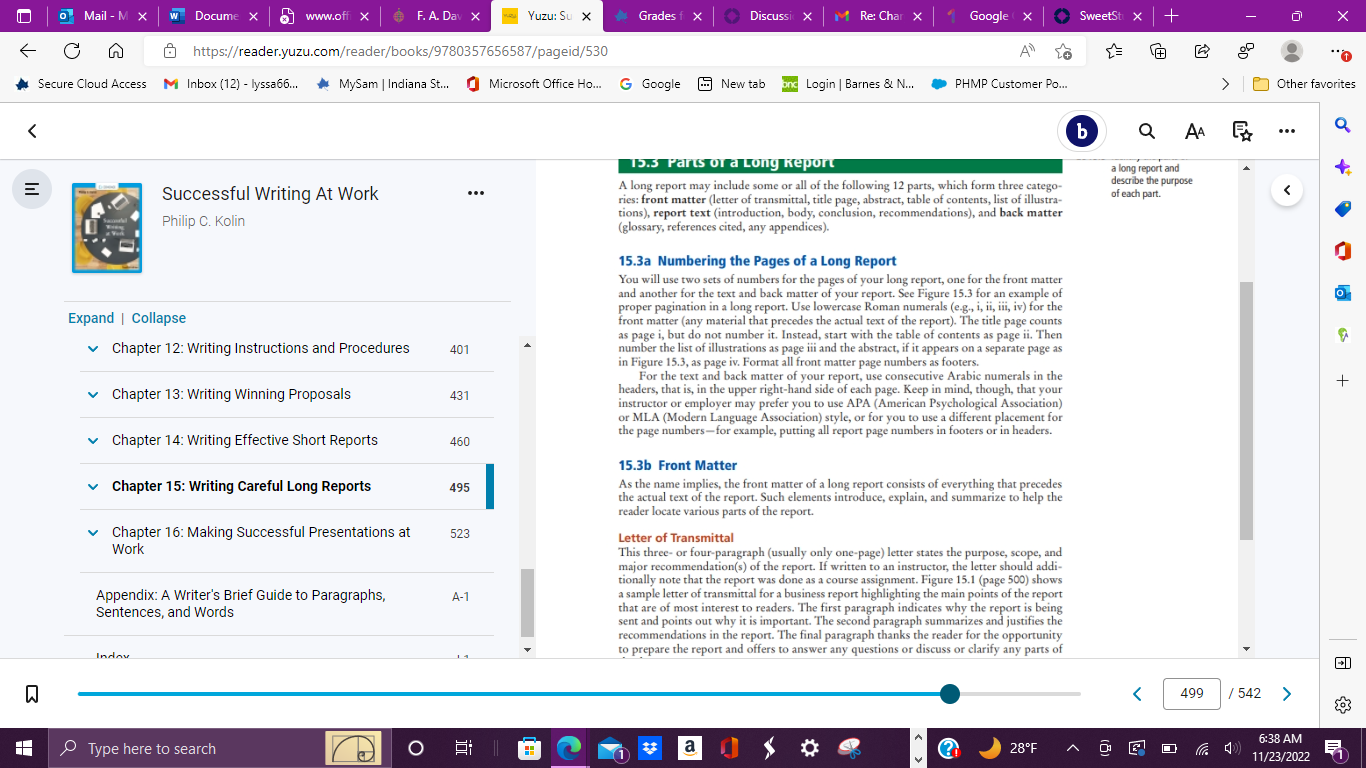The height and width of the screenshot is (768, 1366).
Task: Click the reading progress slider handle
Action: click(x=950, y=694)
